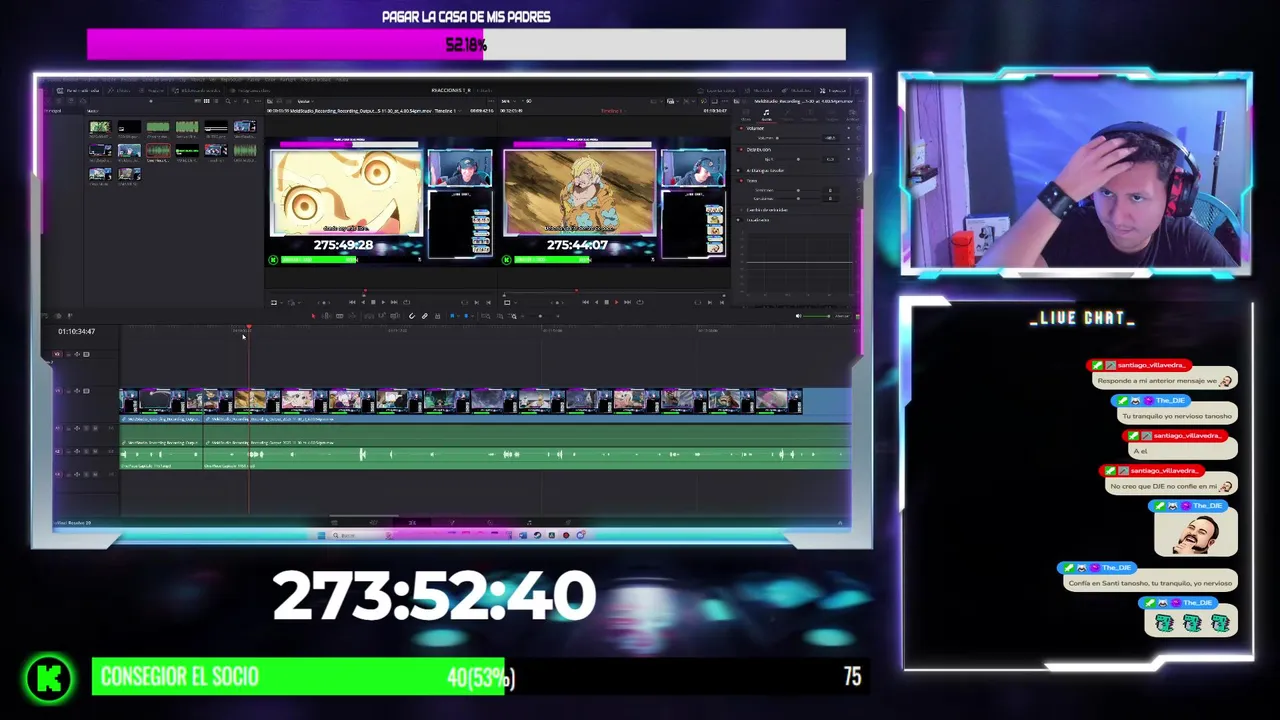This screenshot has height=720, width=1280.
Task: Toggle timeline snapping magnet icon
Action: (x=411, y=316)
